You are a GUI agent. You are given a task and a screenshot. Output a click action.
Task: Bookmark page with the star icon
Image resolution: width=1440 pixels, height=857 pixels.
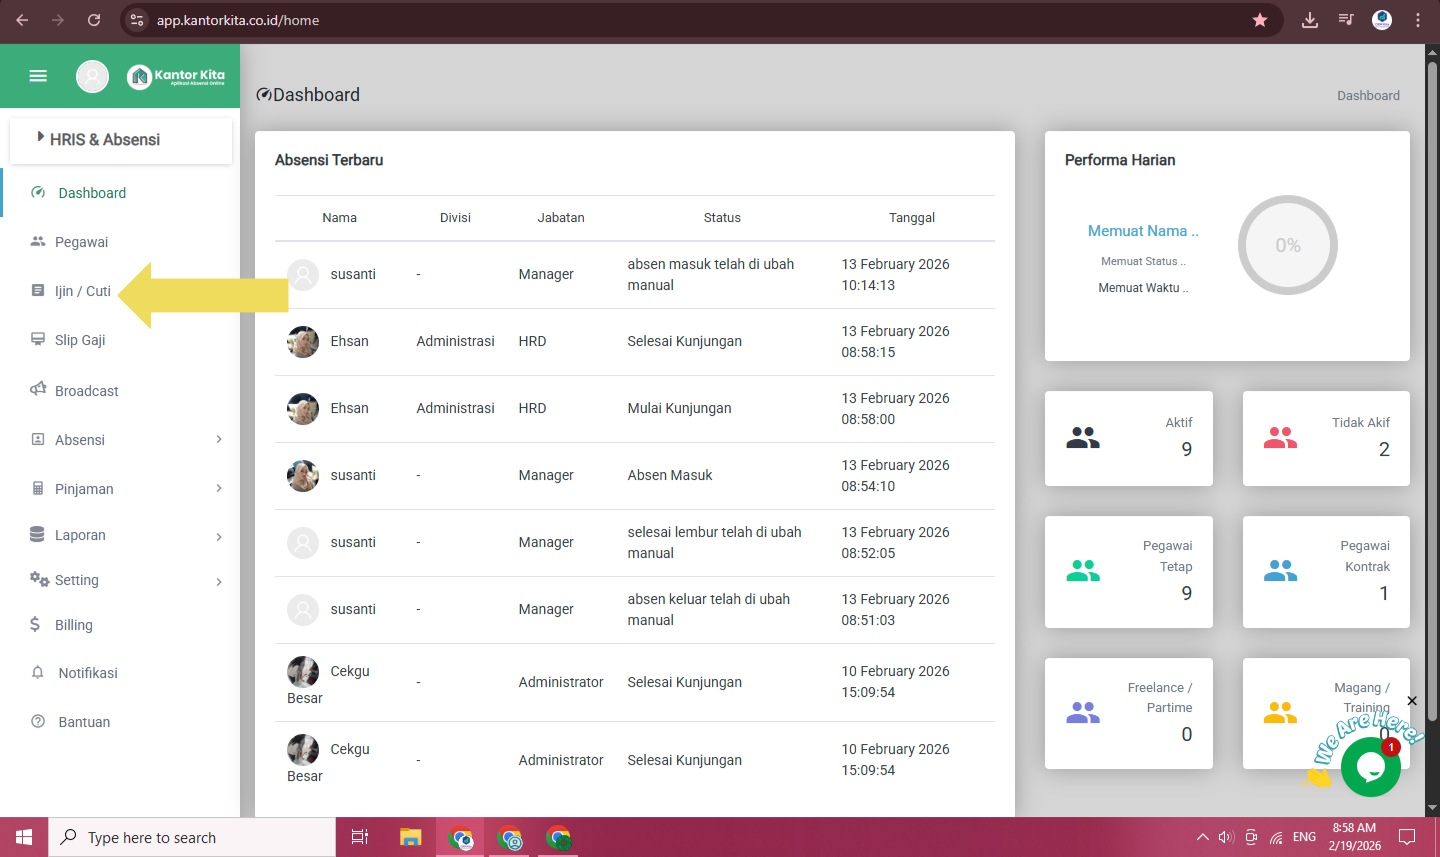[1260, 20]
